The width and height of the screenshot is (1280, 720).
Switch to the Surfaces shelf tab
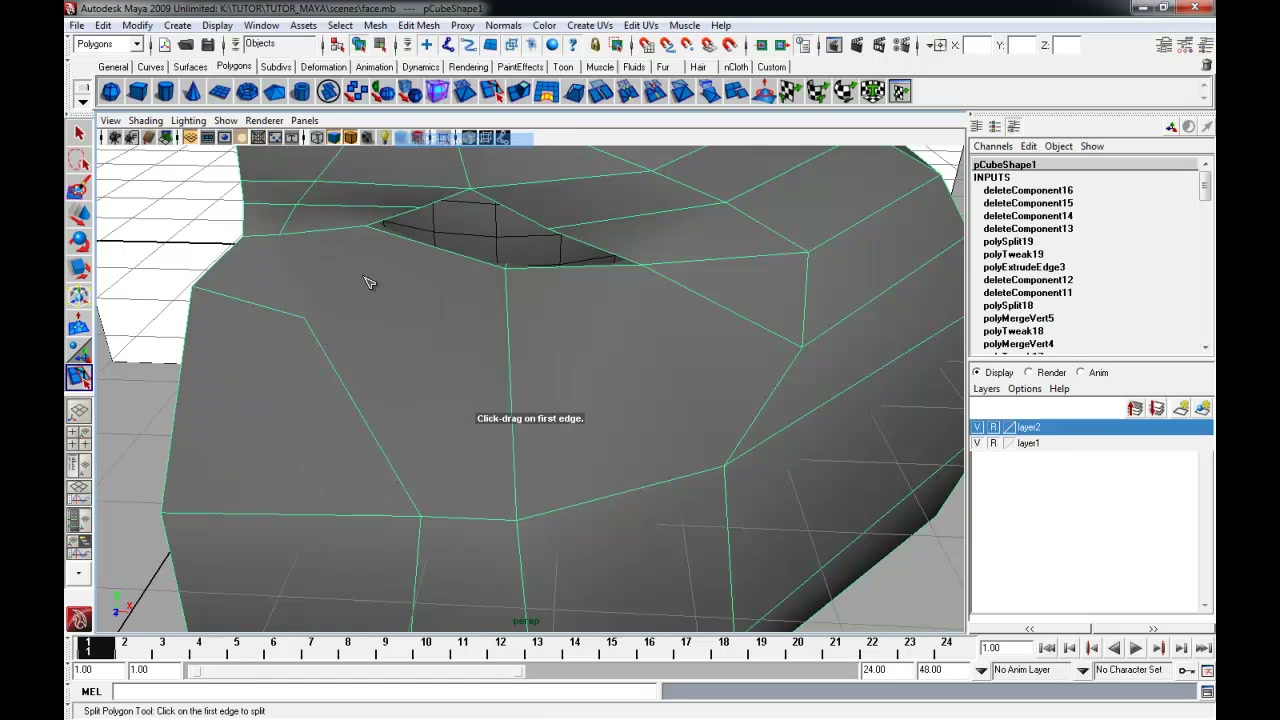(190, 67)
